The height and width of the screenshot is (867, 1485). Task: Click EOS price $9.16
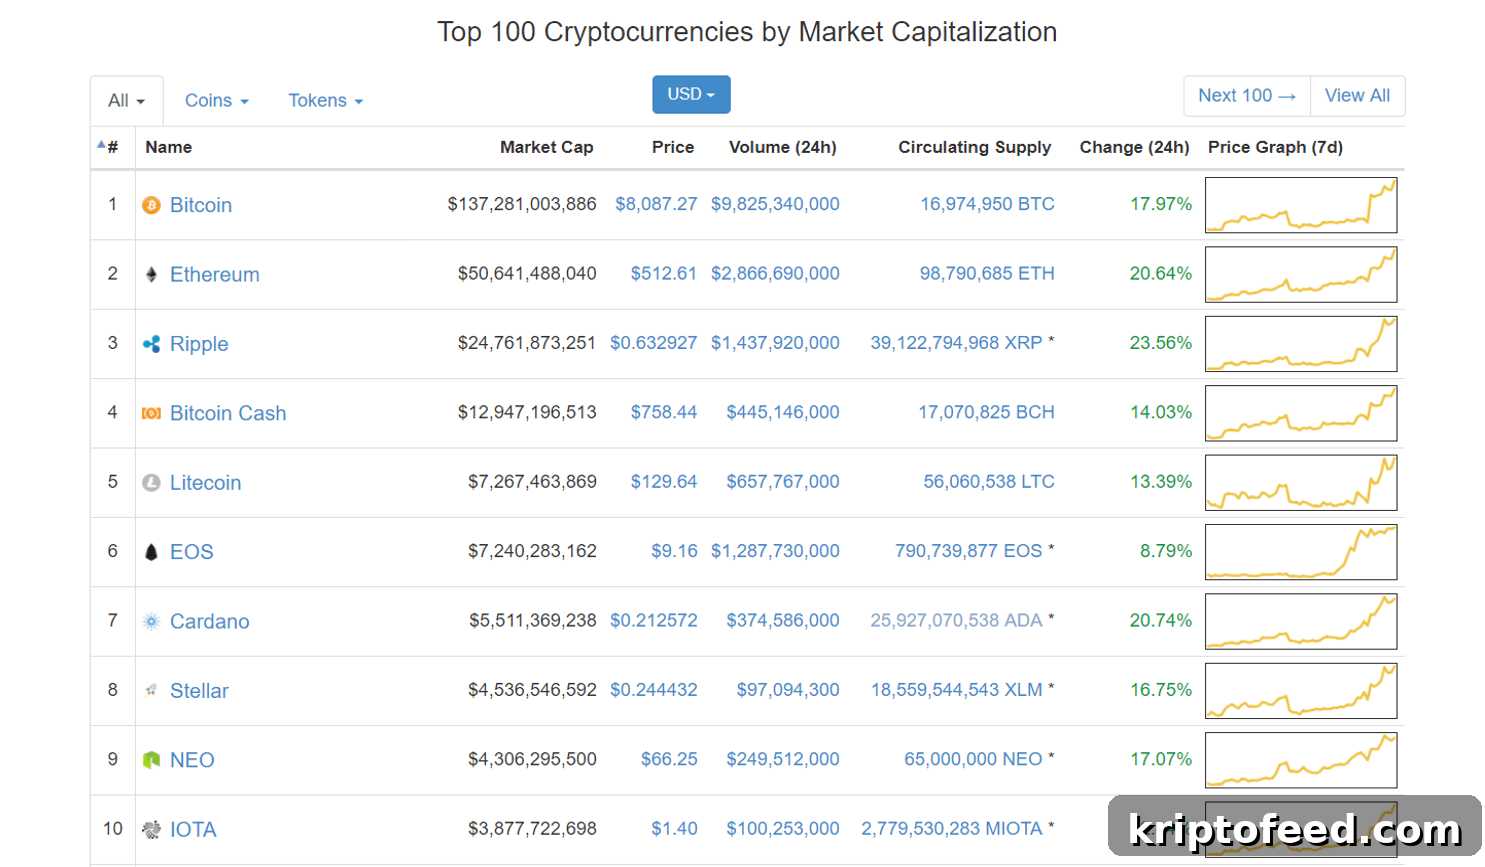click(674, 551)
